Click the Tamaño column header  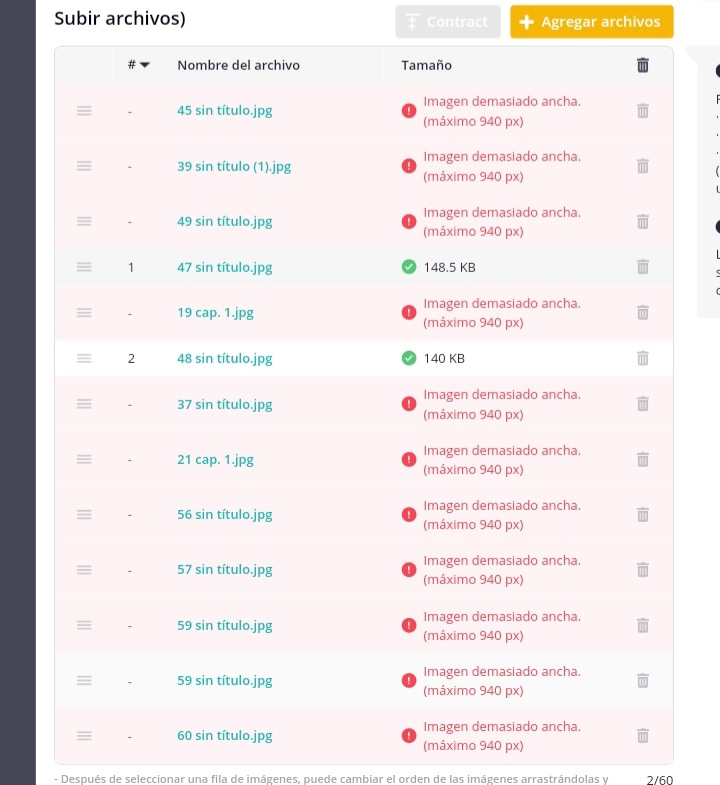click(x=426, y=65)
